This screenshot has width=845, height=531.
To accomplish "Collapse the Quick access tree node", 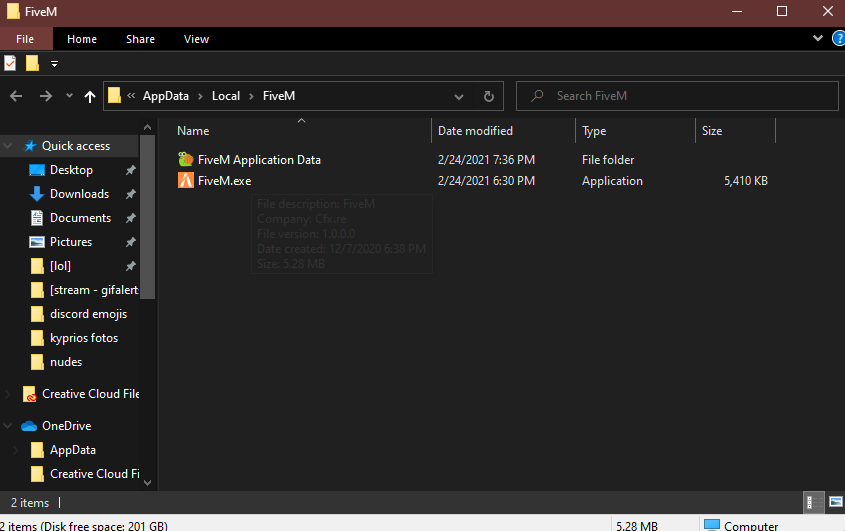I will [8, 146].
